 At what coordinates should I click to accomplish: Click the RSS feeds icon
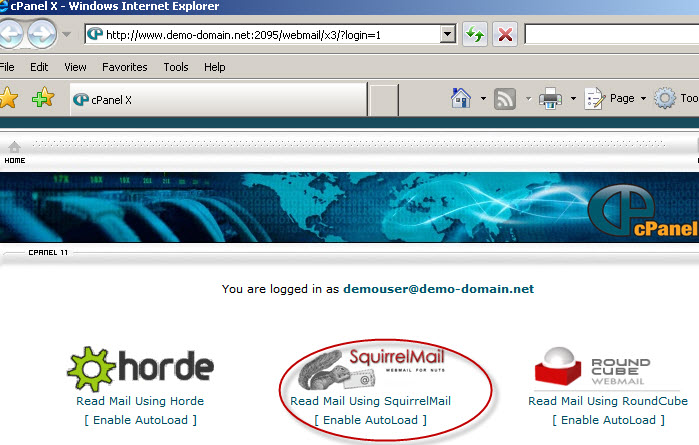pos(505,99)
